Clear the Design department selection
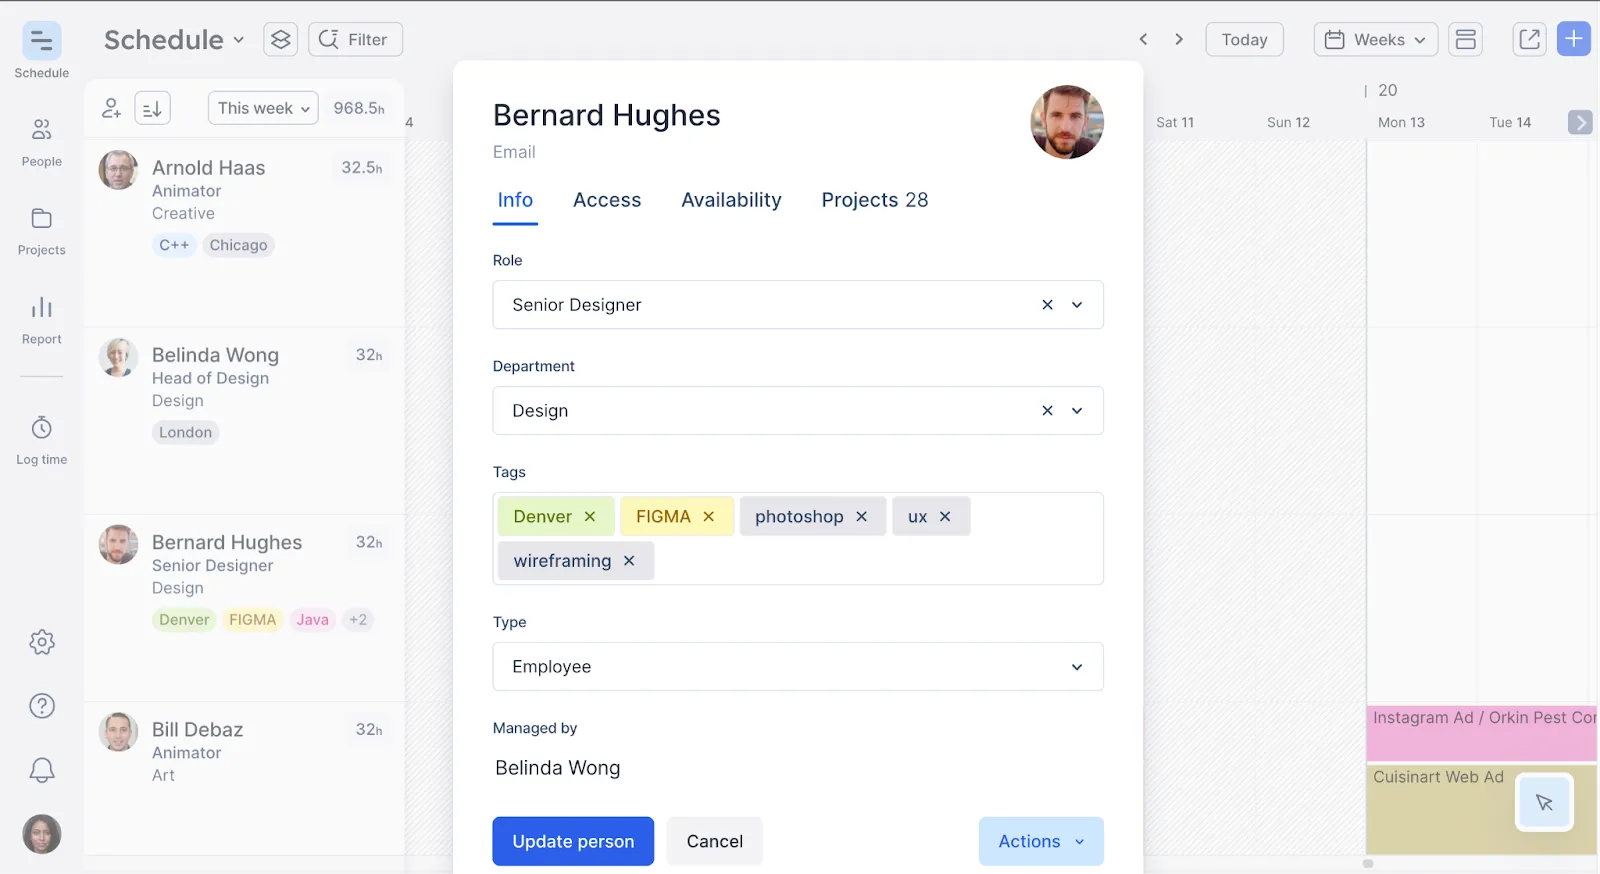Image resolution: width=1600 pixels, height=874 pixels. pos(1047,411)
